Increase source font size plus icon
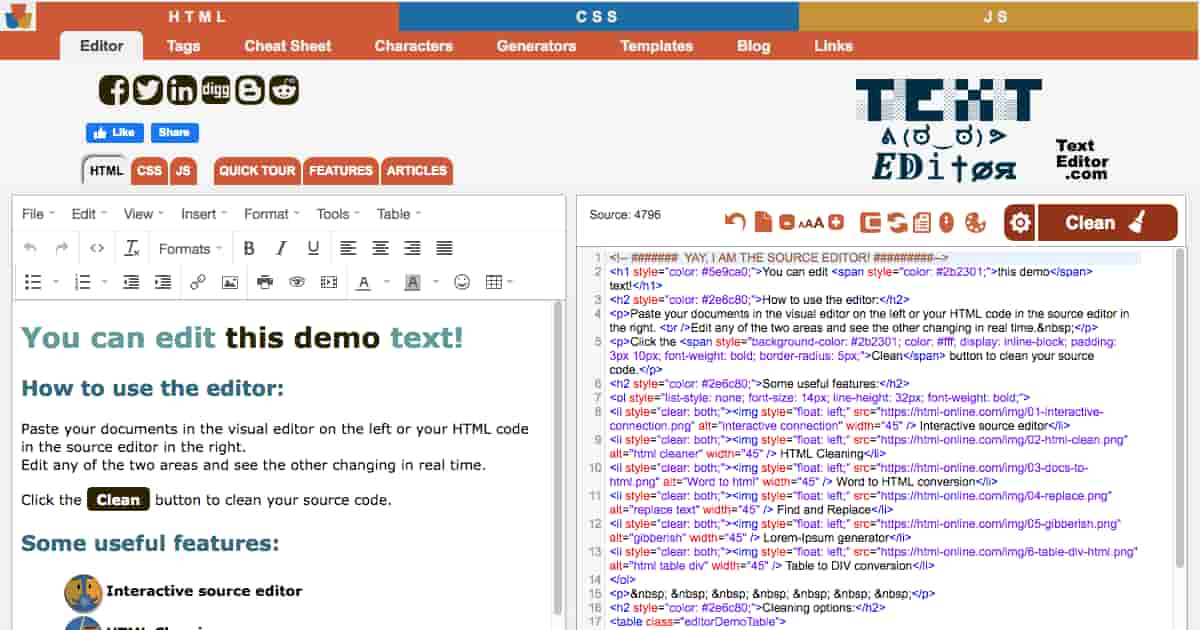Screen dimensions: 1200x630 [x=836, y=222]
